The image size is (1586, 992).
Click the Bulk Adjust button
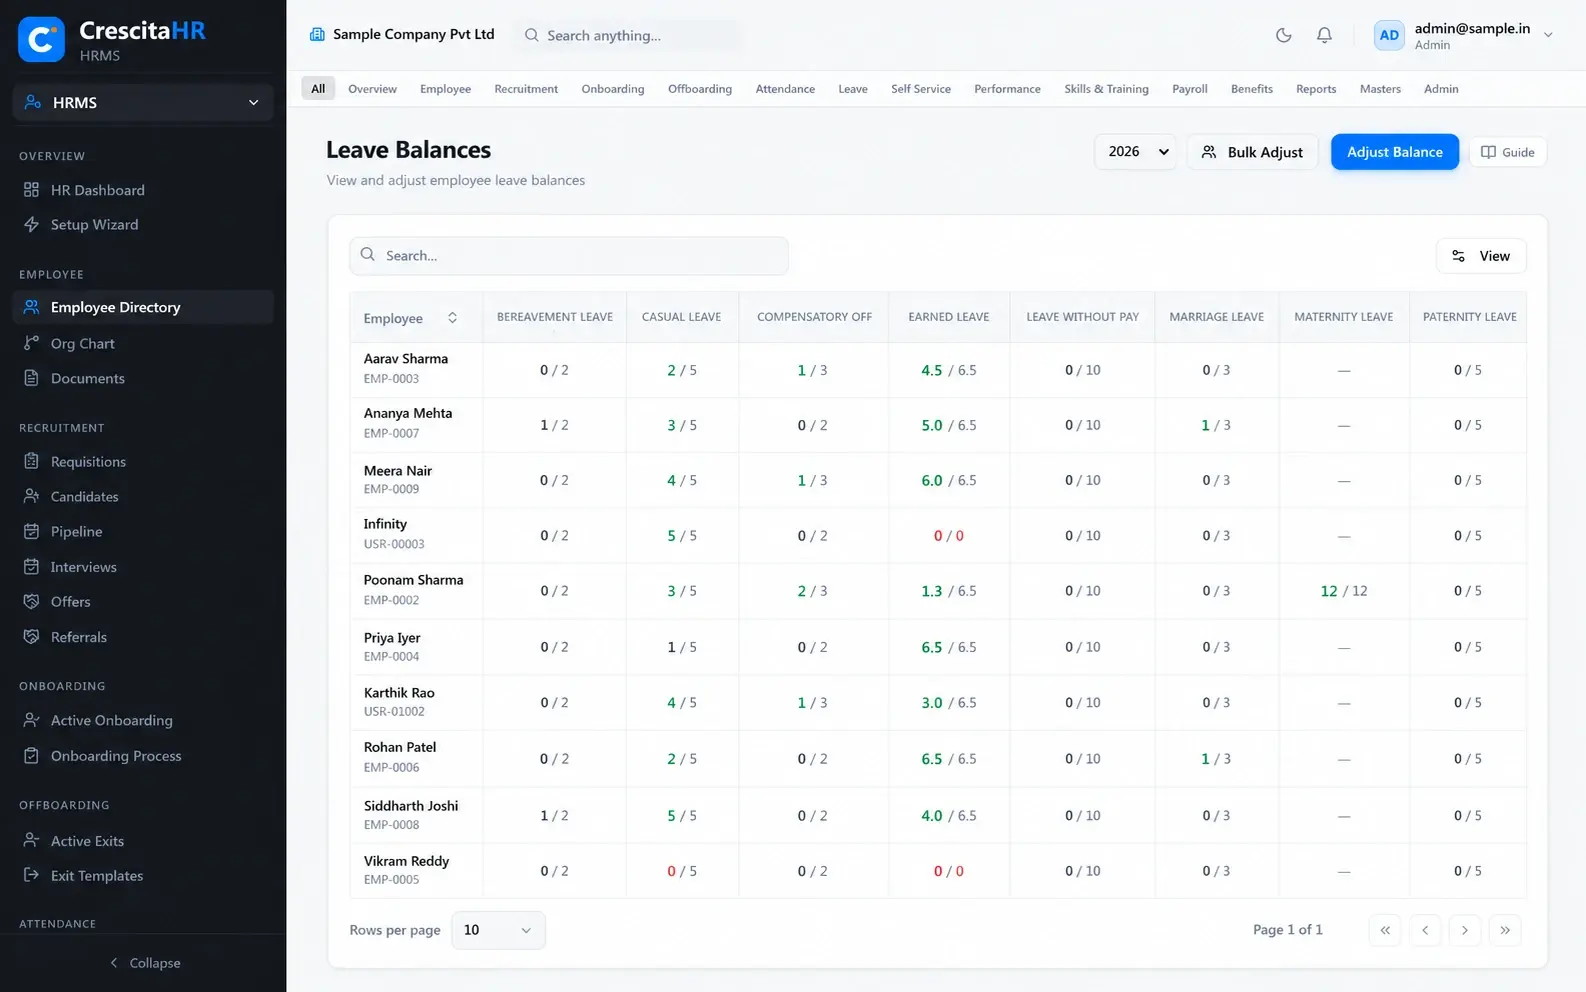click(1252, 152)
